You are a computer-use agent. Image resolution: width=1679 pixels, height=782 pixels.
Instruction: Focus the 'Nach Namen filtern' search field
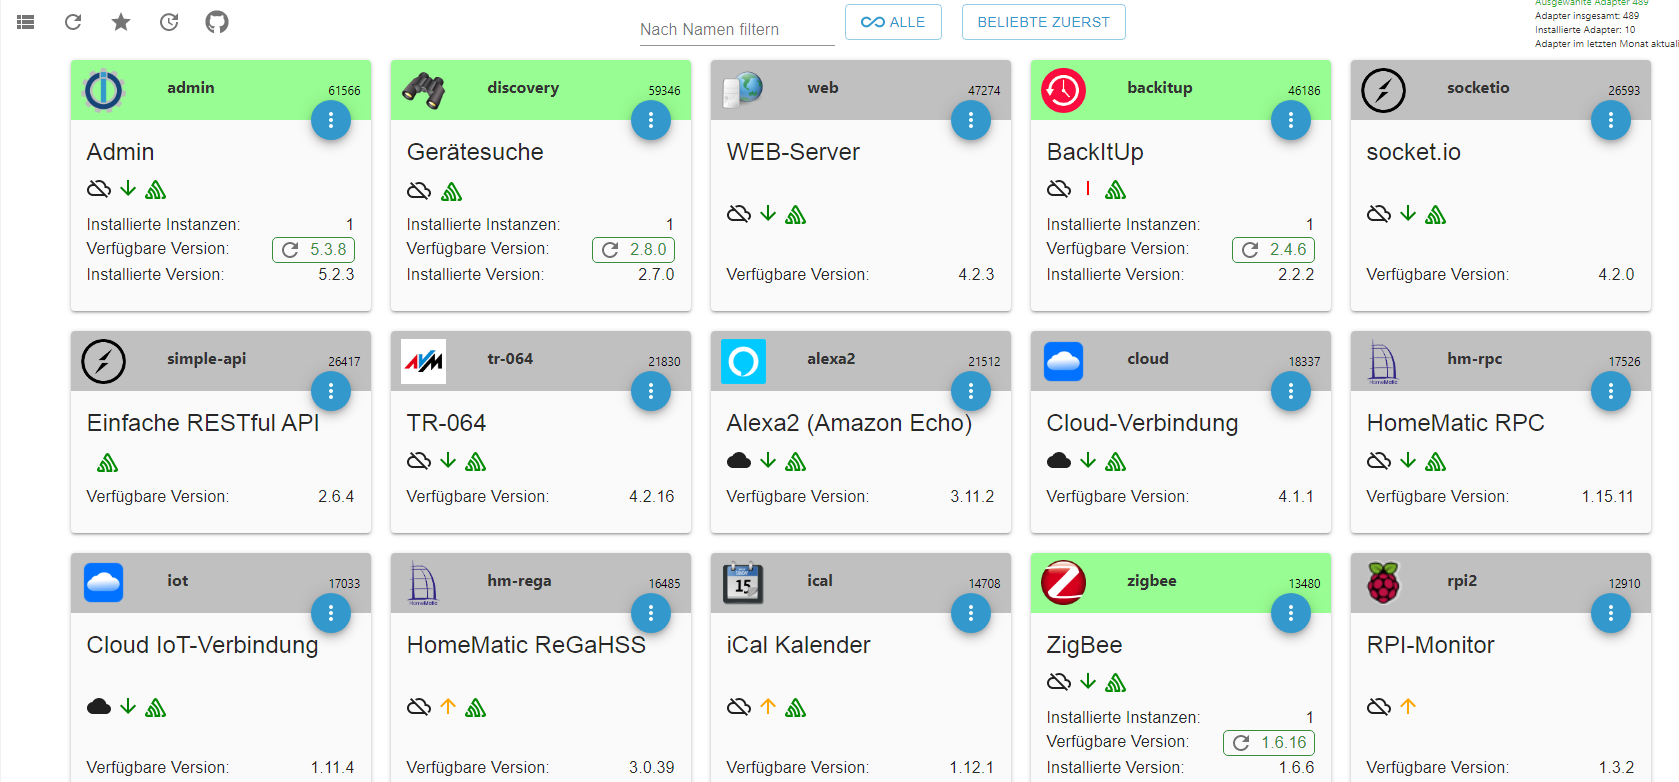click(737, 30)
